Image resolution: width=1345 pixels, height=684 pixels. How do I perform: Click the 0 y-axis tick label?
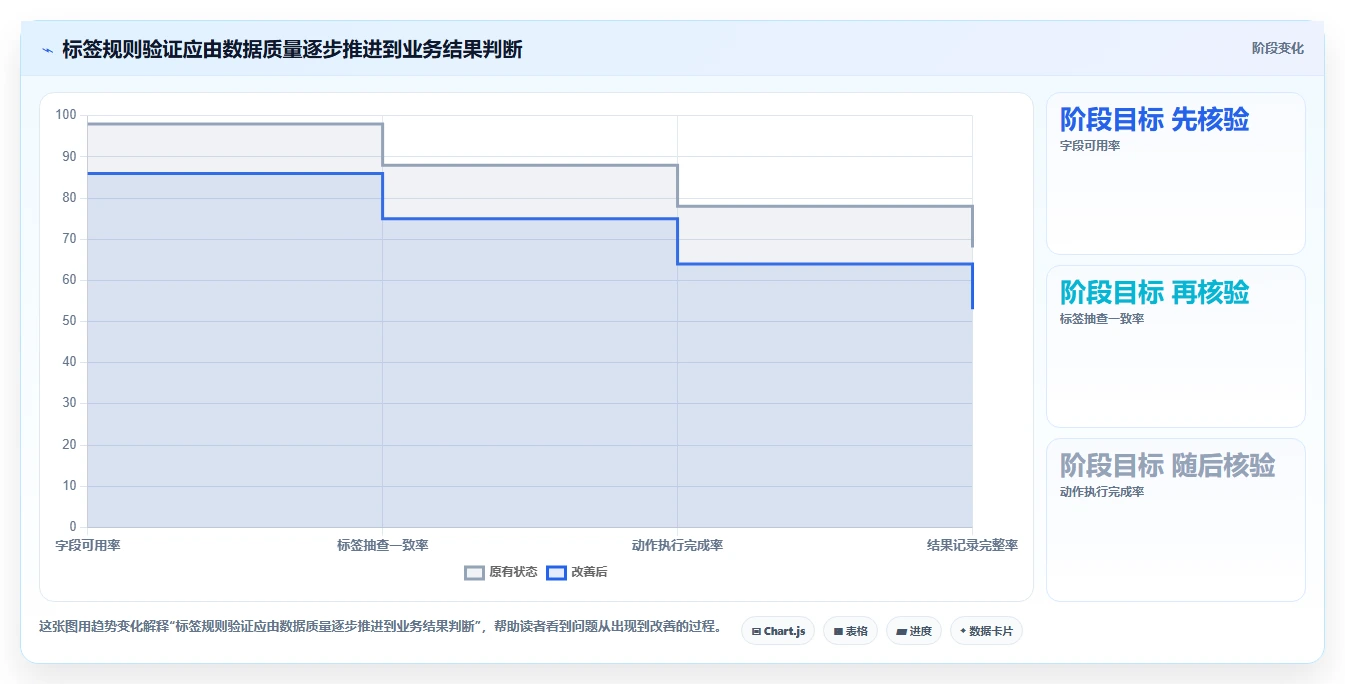73,527
